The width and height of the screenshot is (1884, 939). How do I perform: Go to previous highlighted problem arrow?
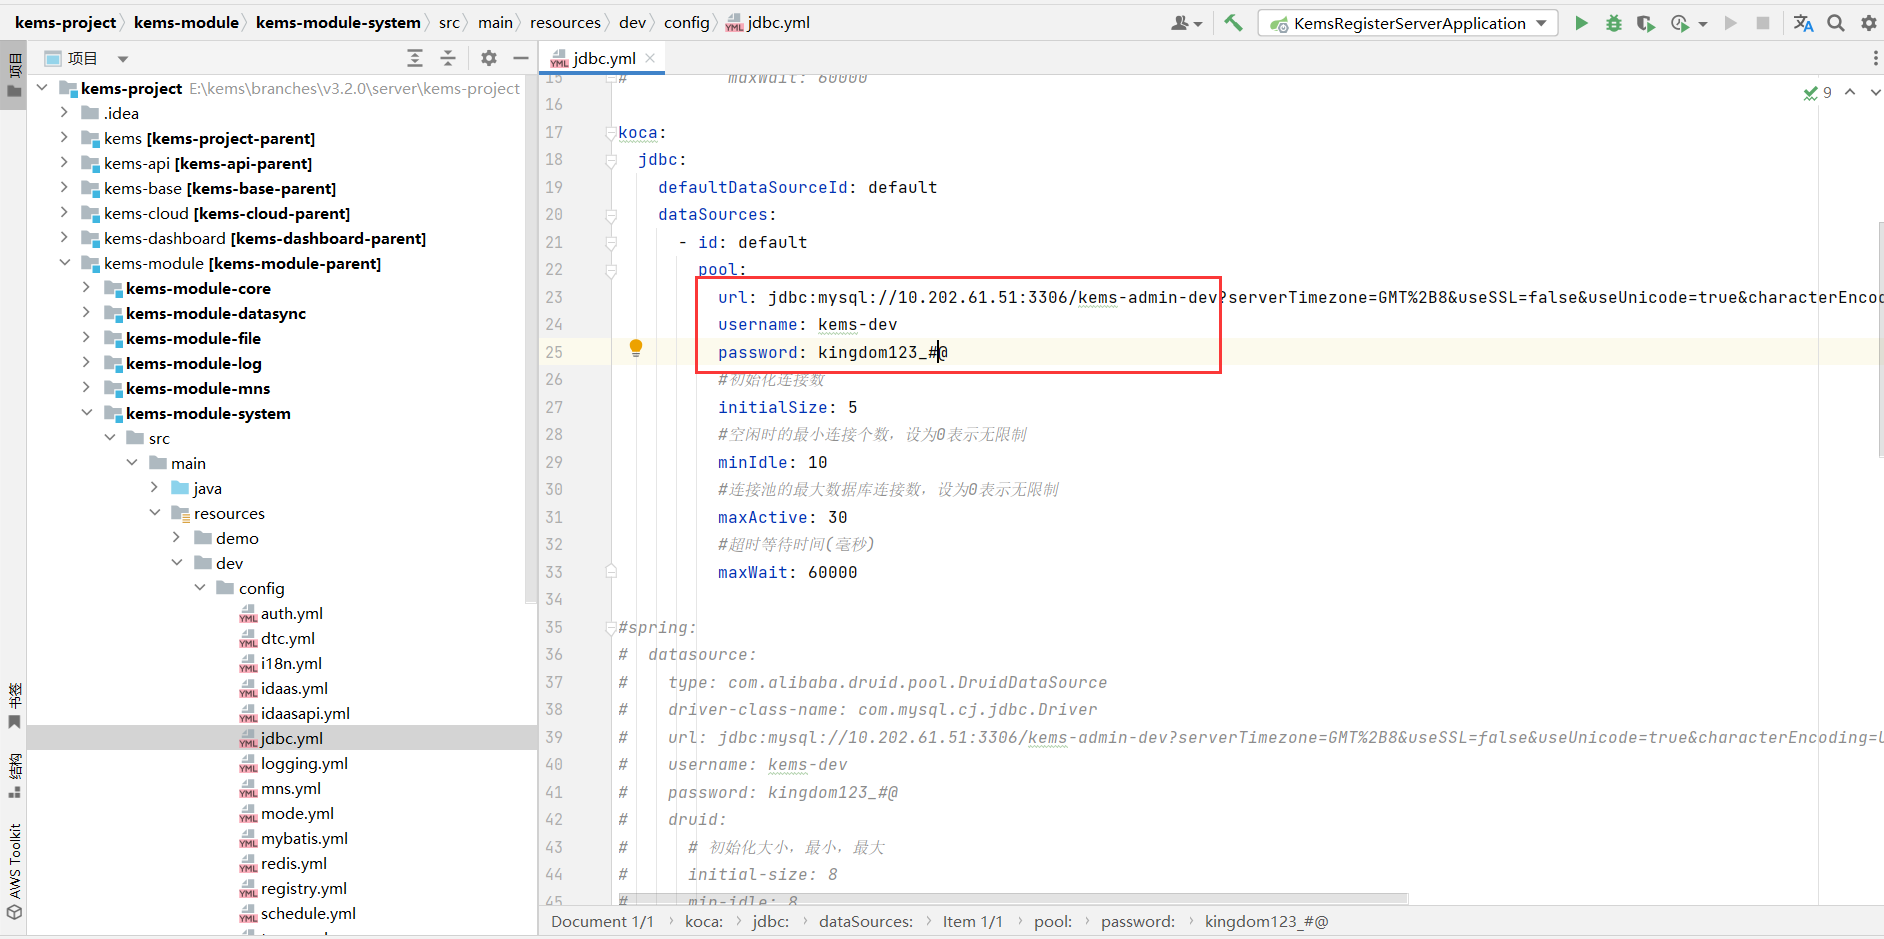point(1850,92)
